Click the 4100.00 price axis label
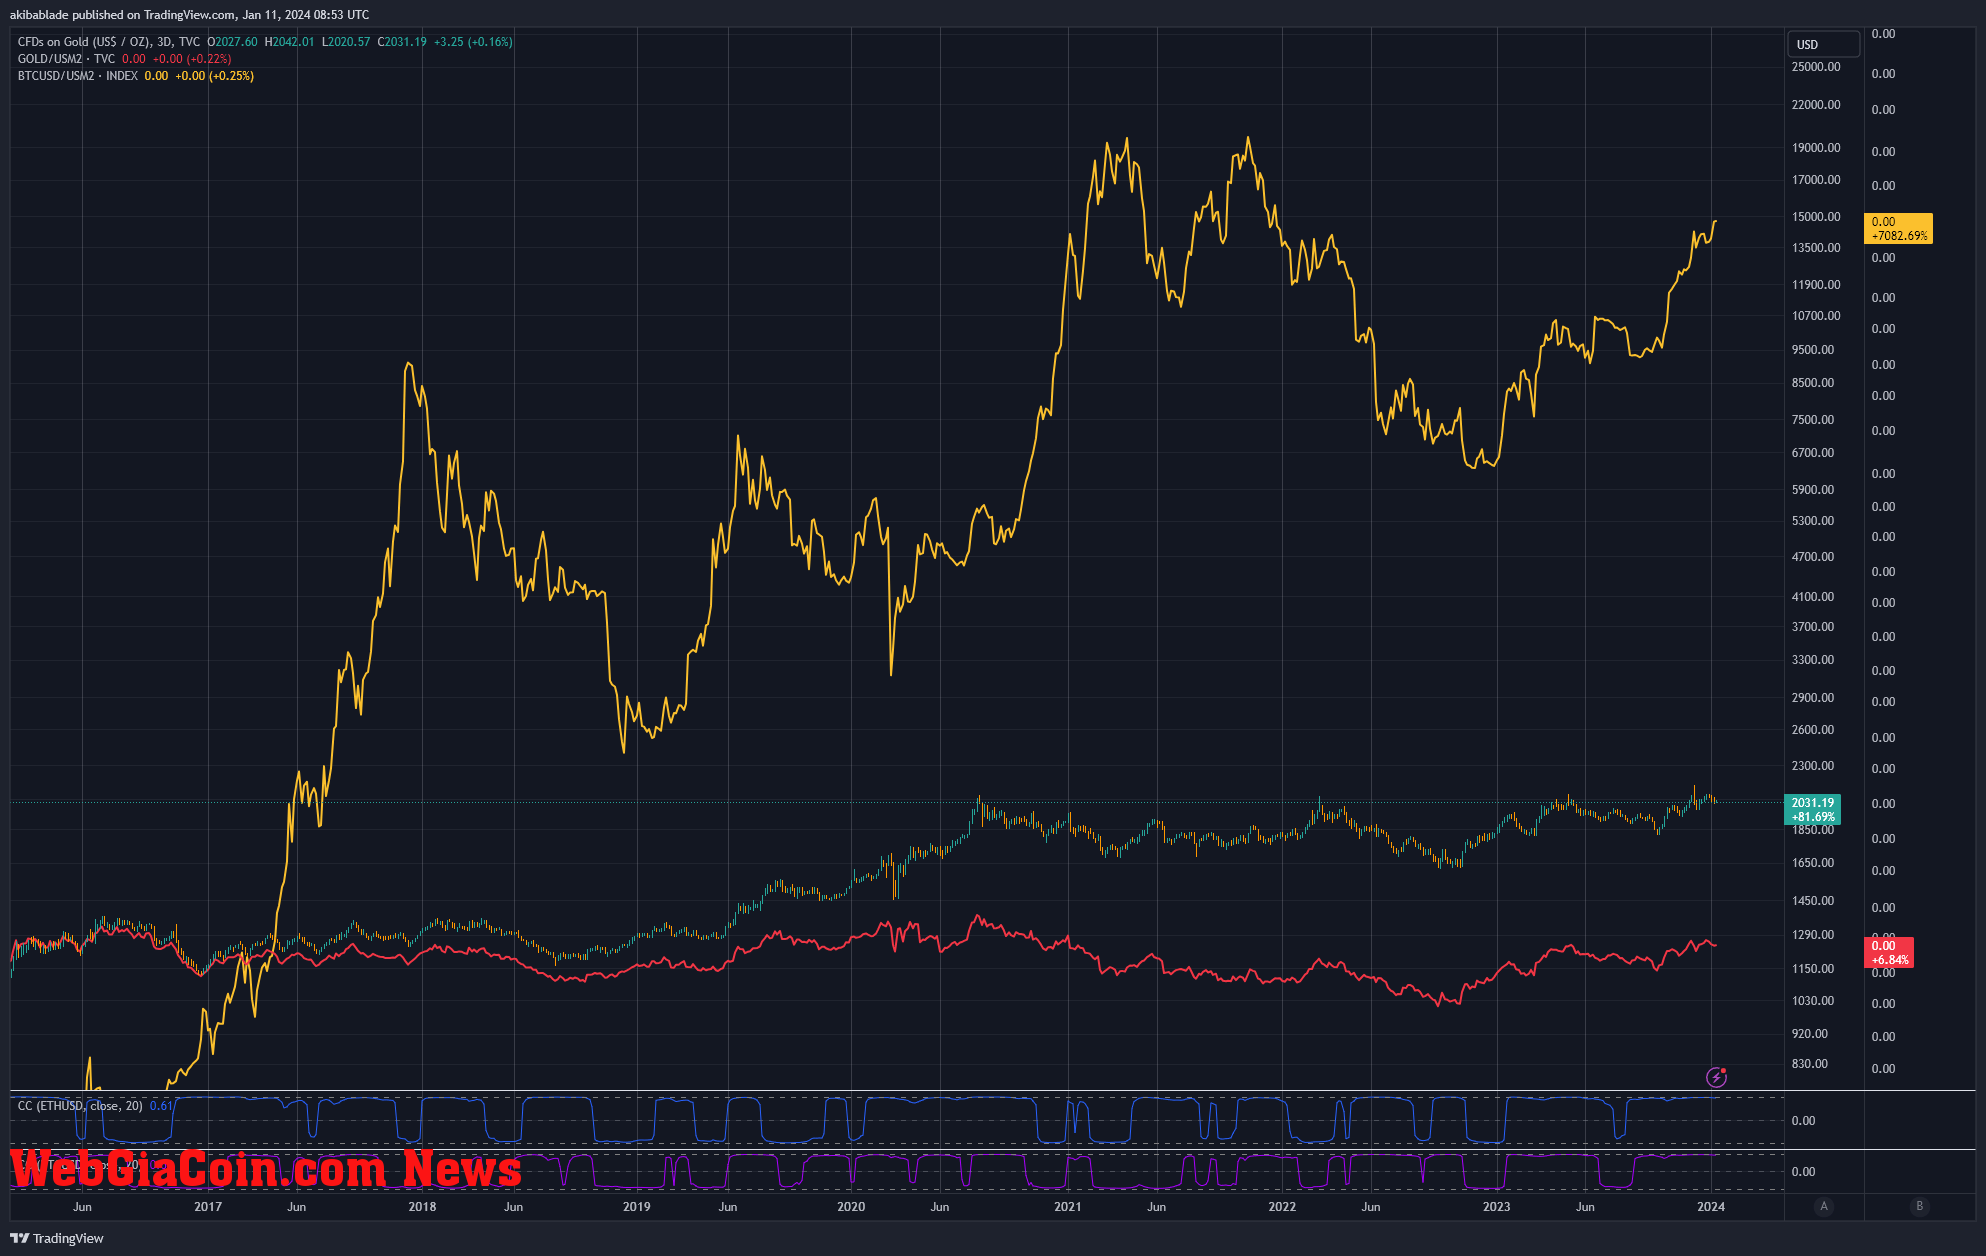The height and width of the screenshot is (1256, 1986). (x=1813, y=597)
